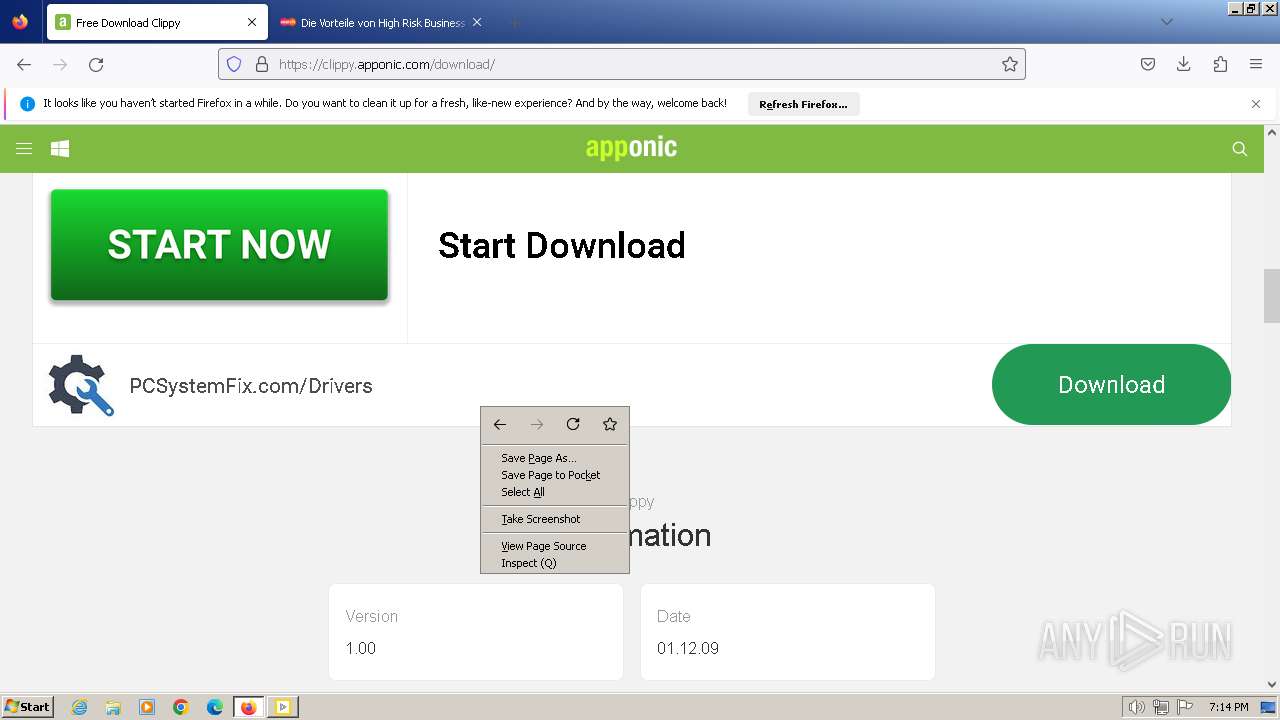Image resolution: width=1280 pixels, height=720 pixels.
Task: Click the Date 01.12.09 info card
Action: click(788, 632)
